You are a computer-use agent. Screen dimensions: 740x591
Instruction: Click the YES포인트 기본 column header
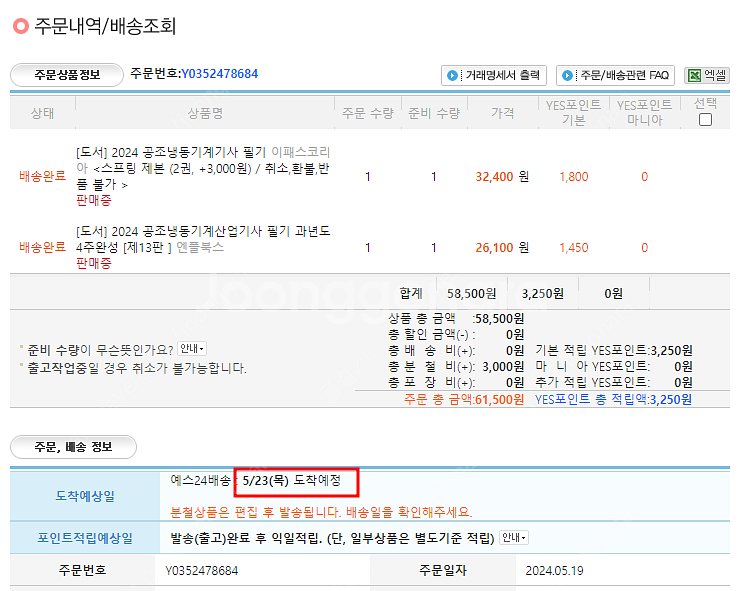573,112
